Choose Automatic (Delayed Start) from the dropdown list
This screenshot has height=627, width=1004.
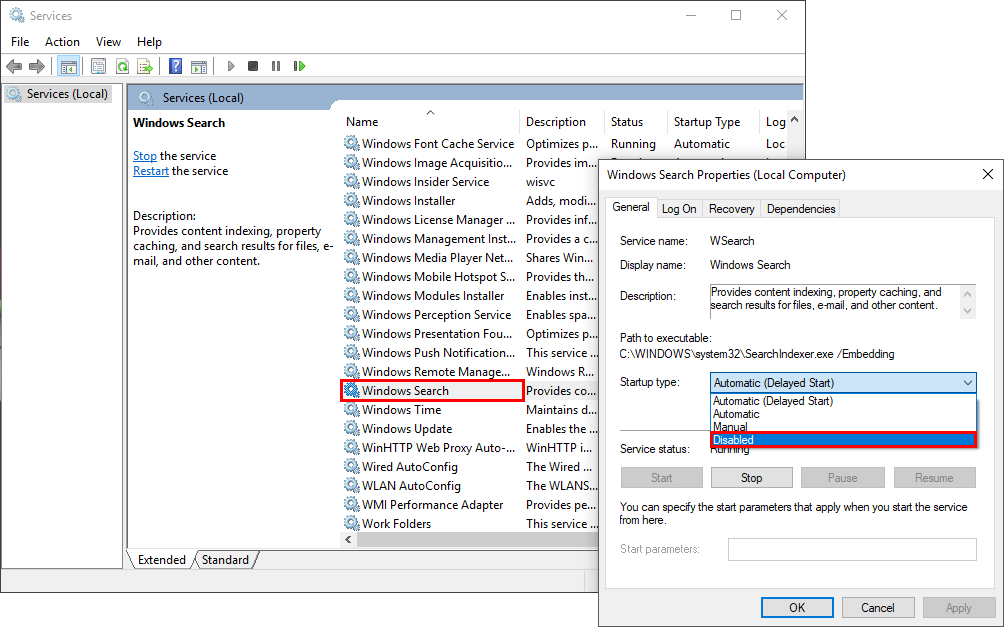(x=843, y=401)
